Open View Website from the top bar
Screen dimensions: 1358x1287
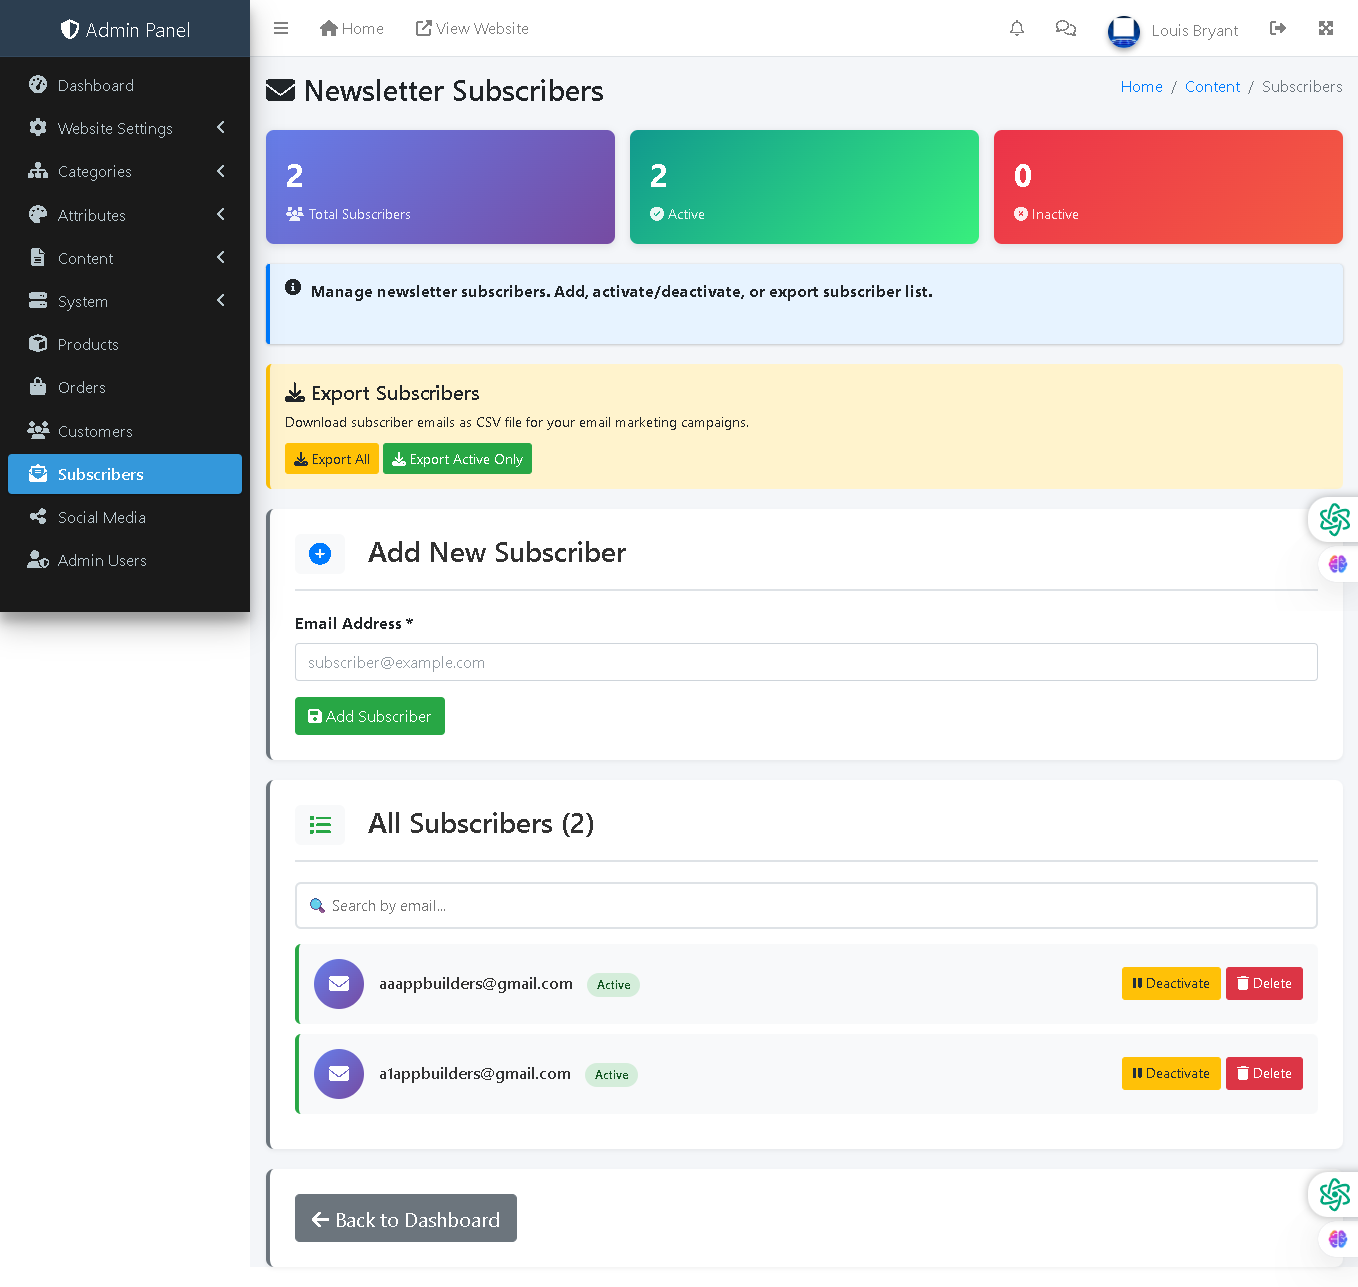(471, 28)
